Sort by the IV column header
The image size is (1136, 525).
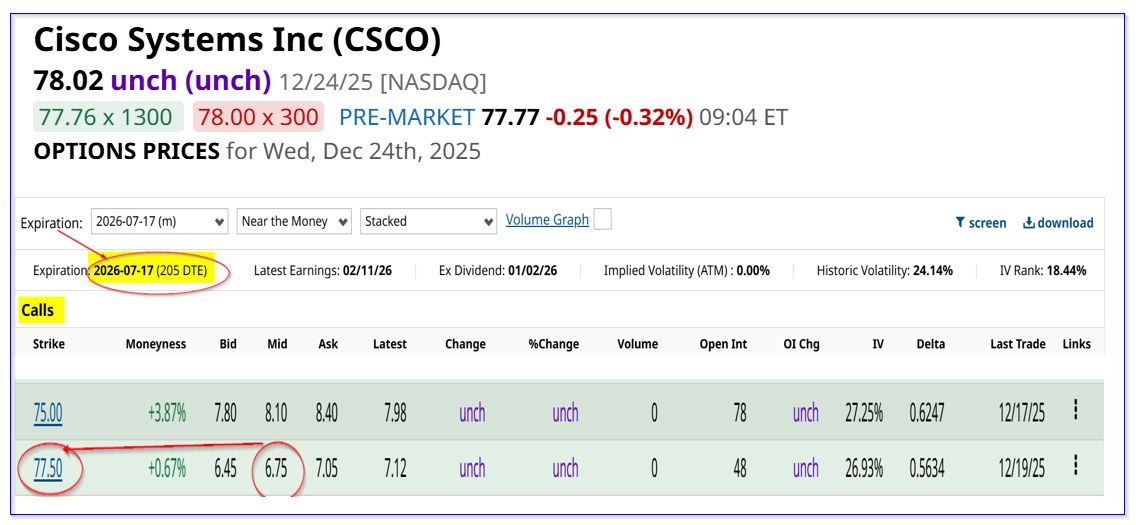[x=877, y=344]
